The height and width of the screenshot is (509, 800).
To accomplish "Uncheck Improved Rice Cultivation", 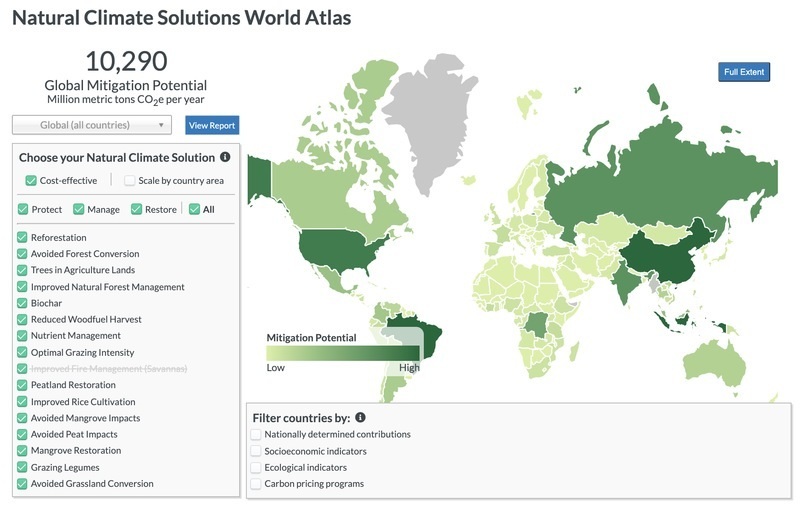I will (x=22, y=401).
